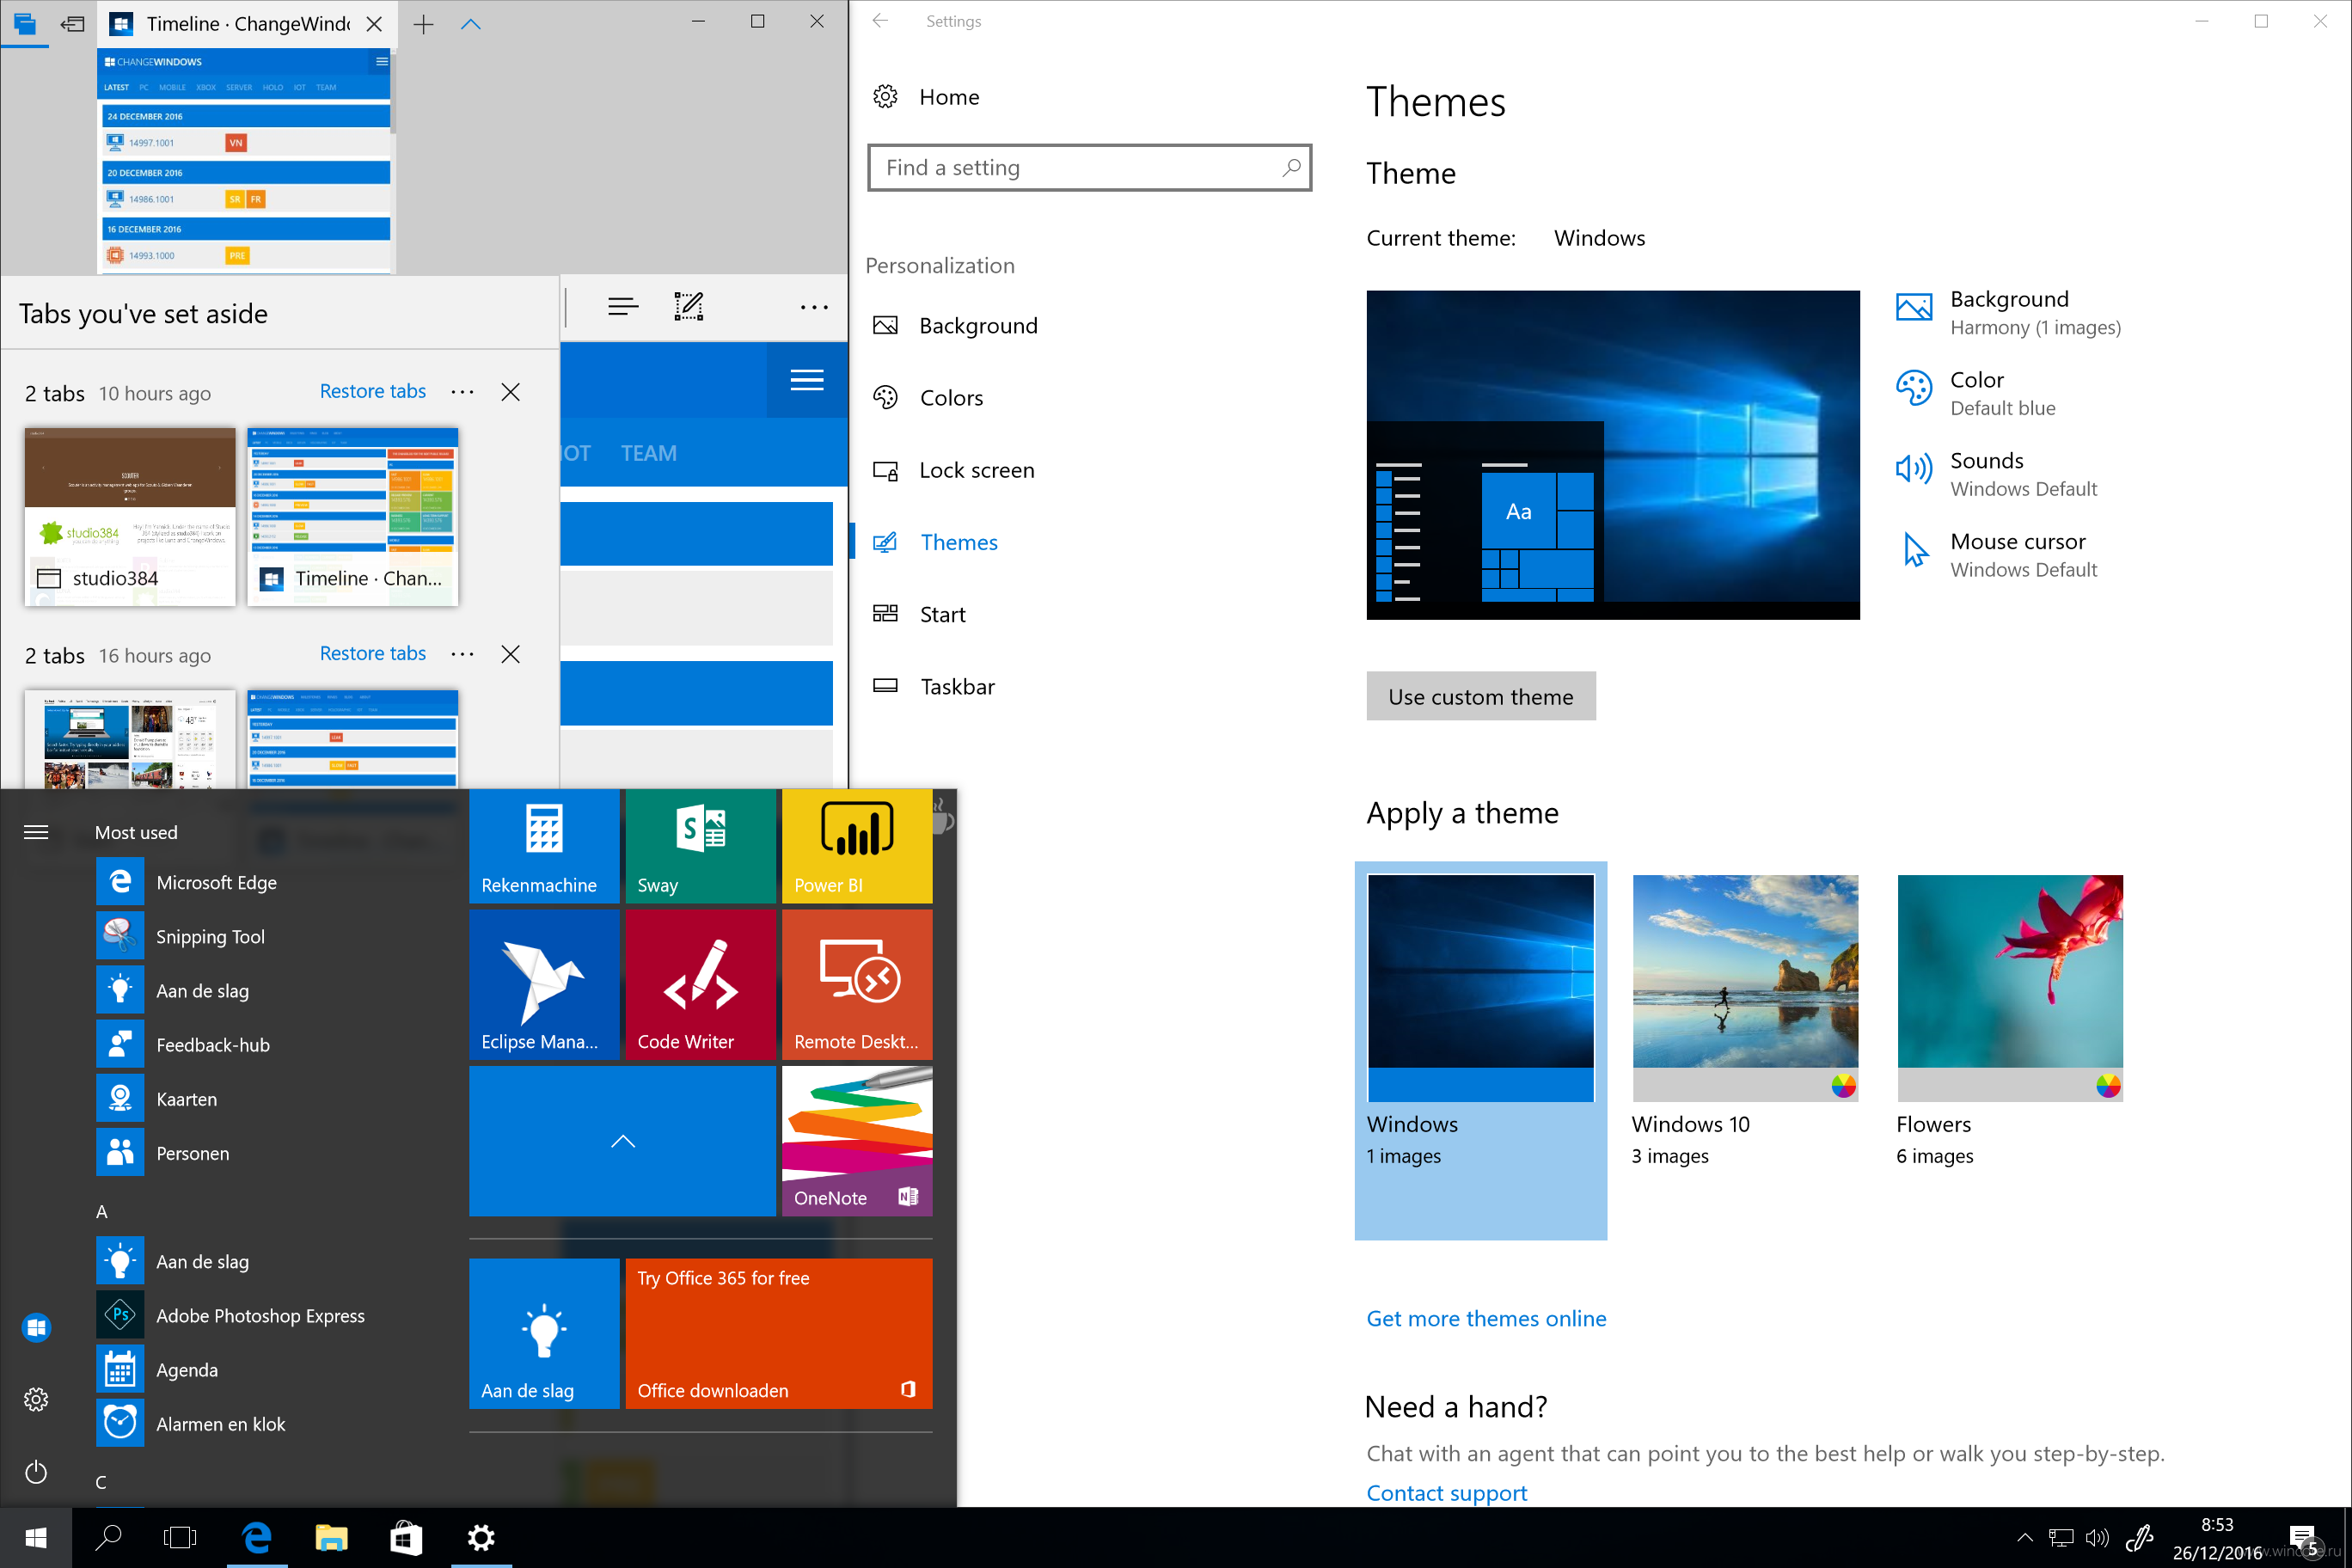Open the Taskbar settings page
The height and width of the screenshot is (1568, 2352).
tap(935, 686)
